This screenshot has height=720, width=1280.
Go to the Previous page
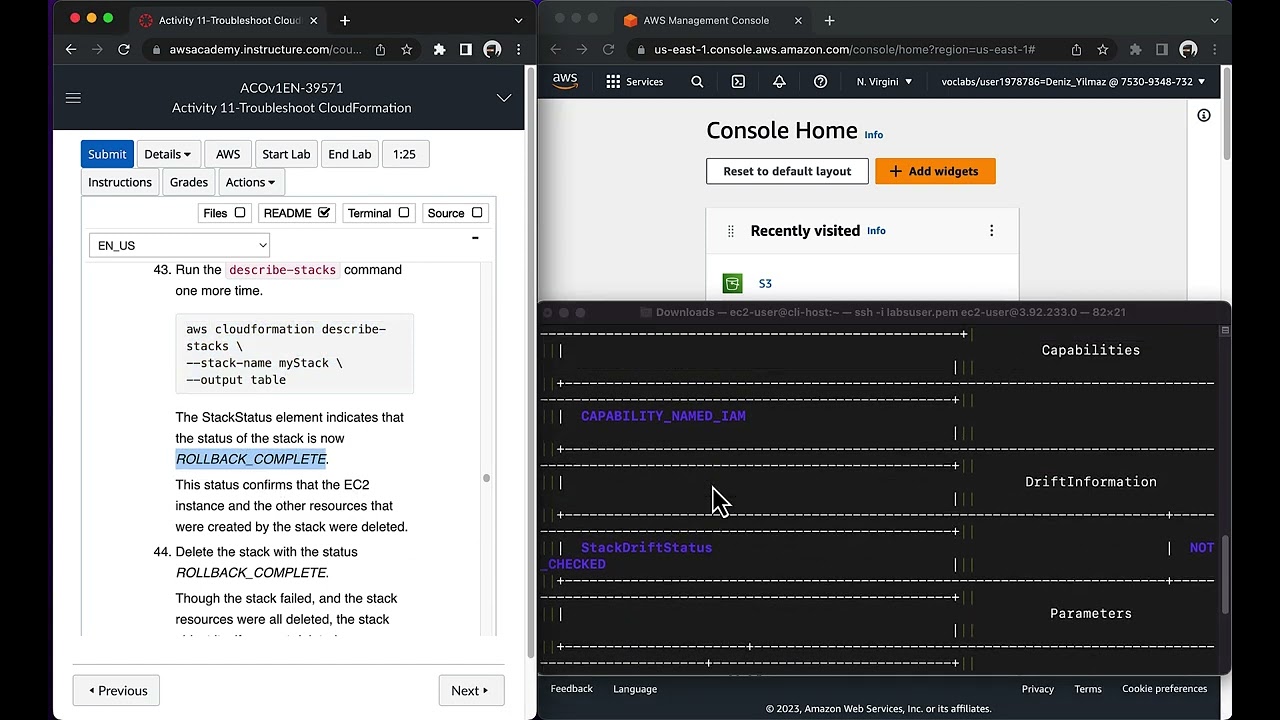tap(117, 691)
